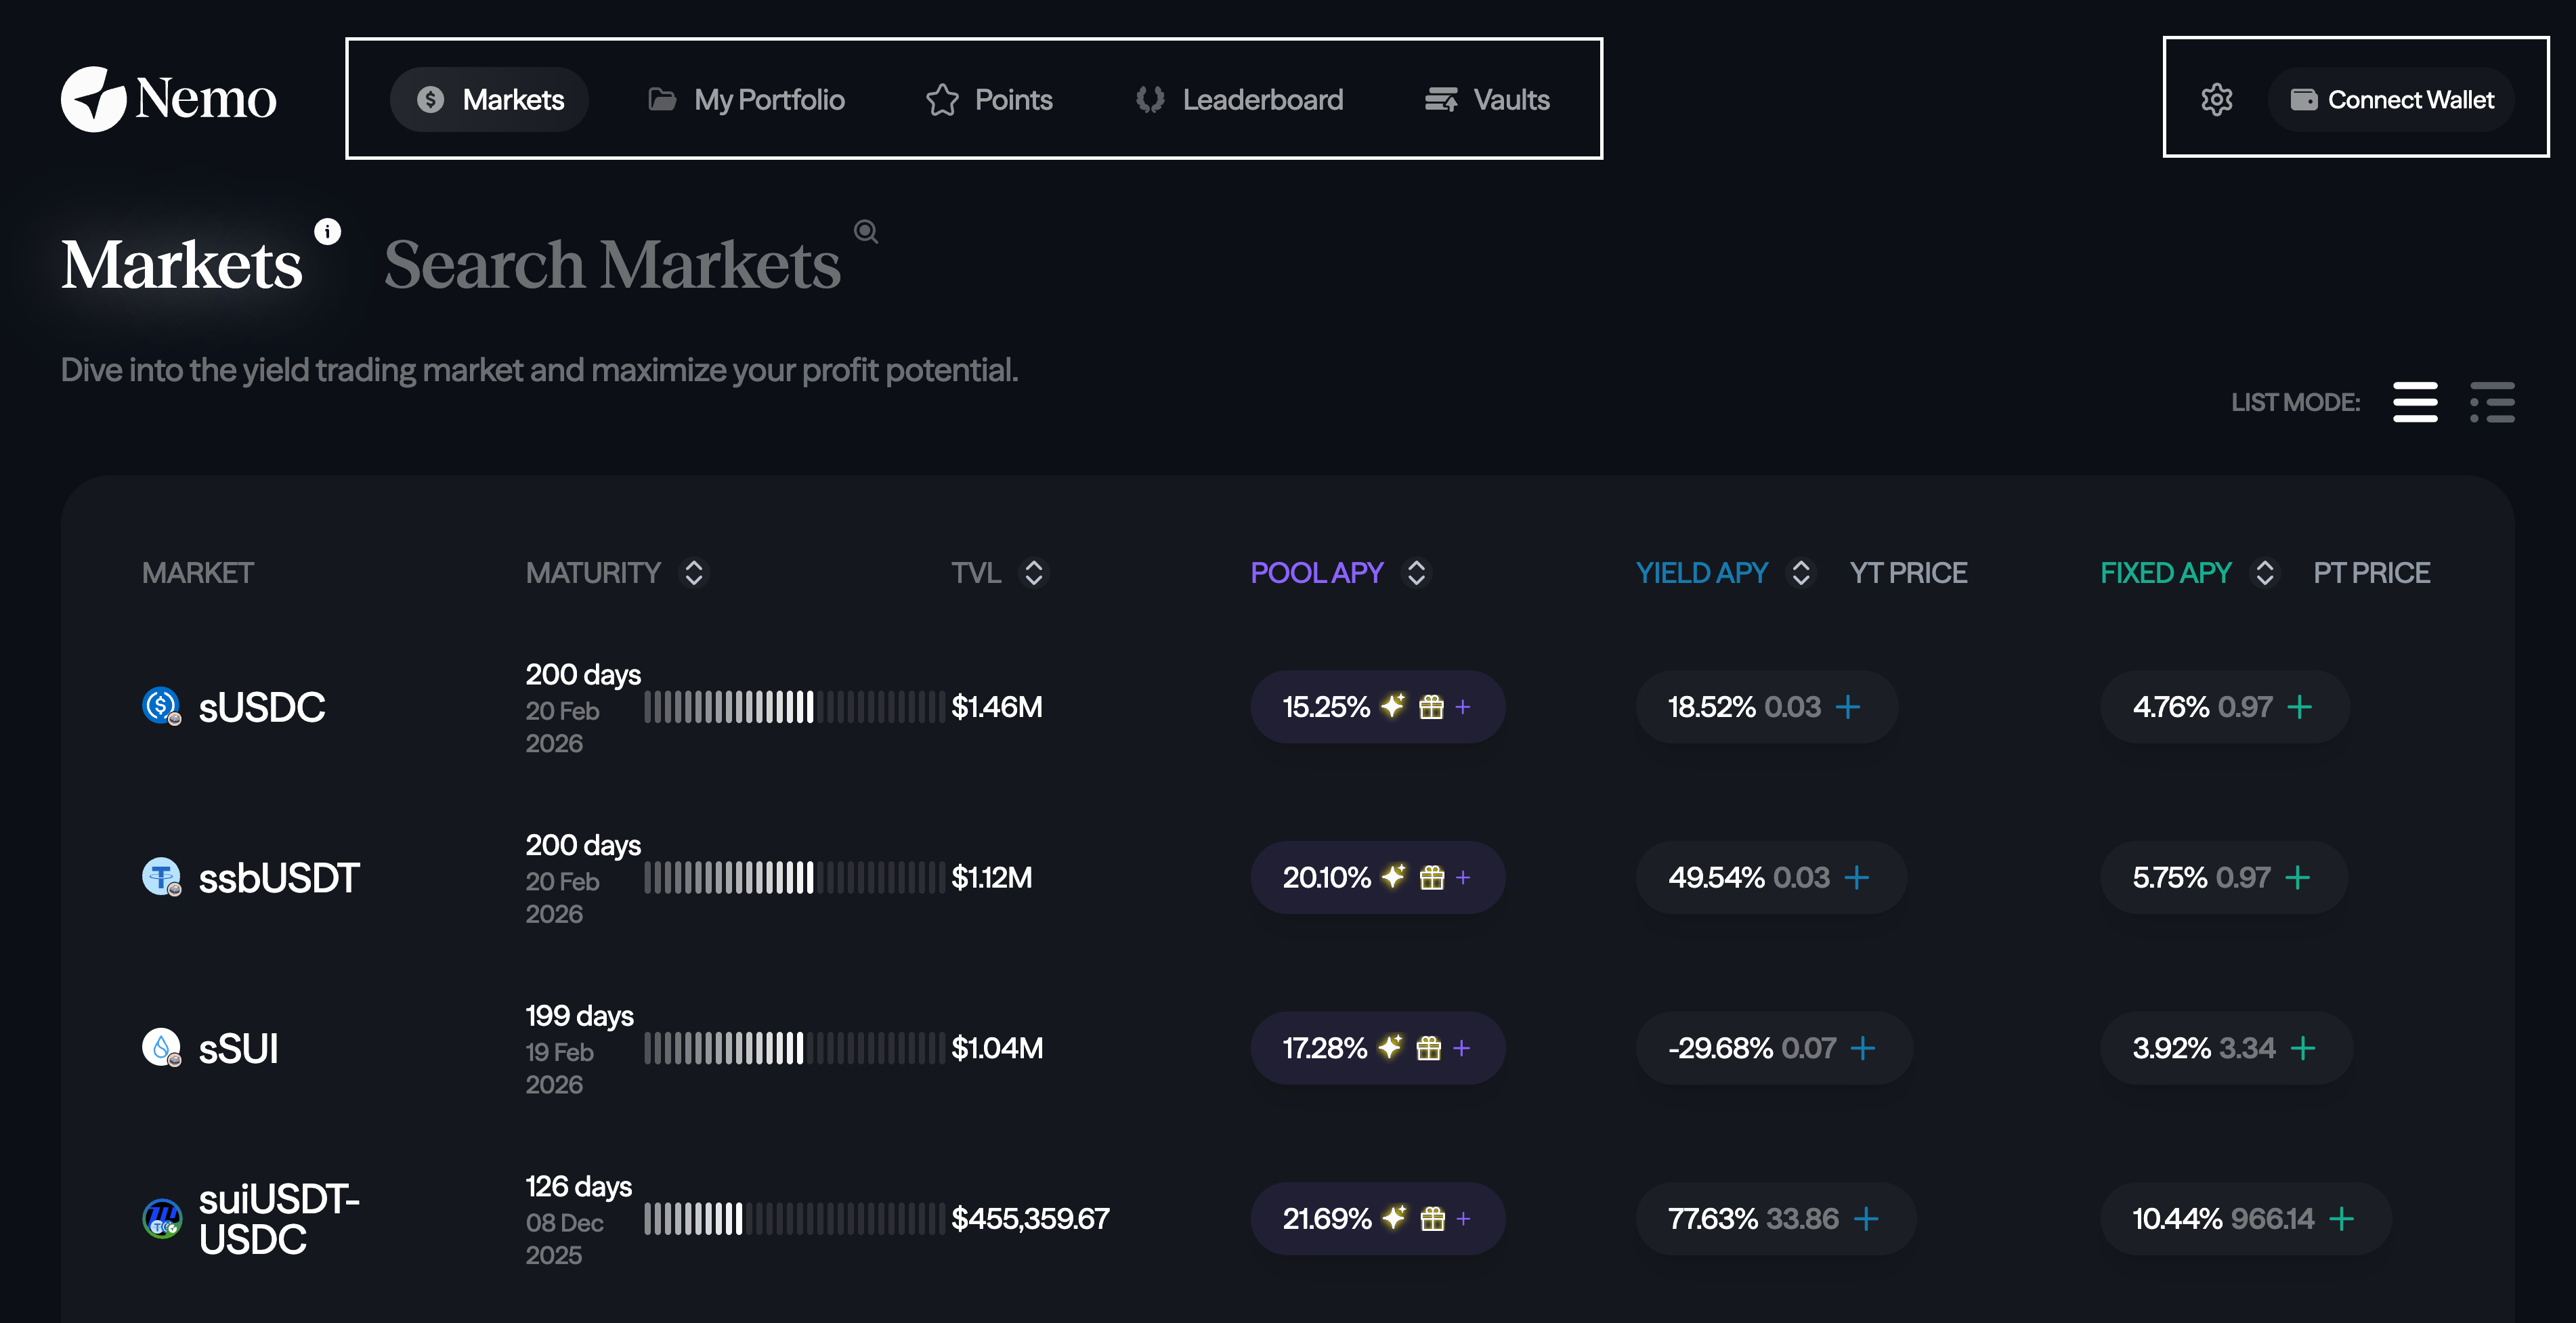Click the plus on 4.76% fixed APY

coord(2300,707)
